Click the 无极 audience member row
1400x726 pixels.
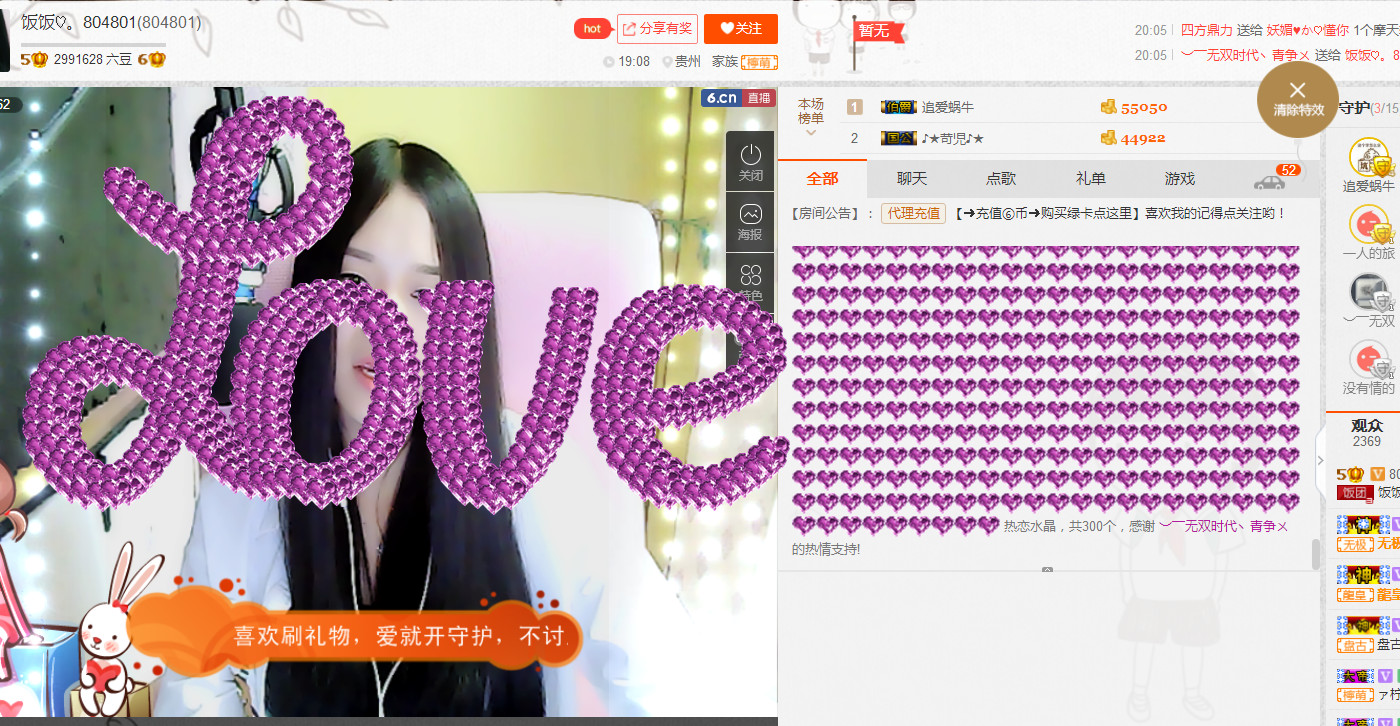click(1368, 534)
